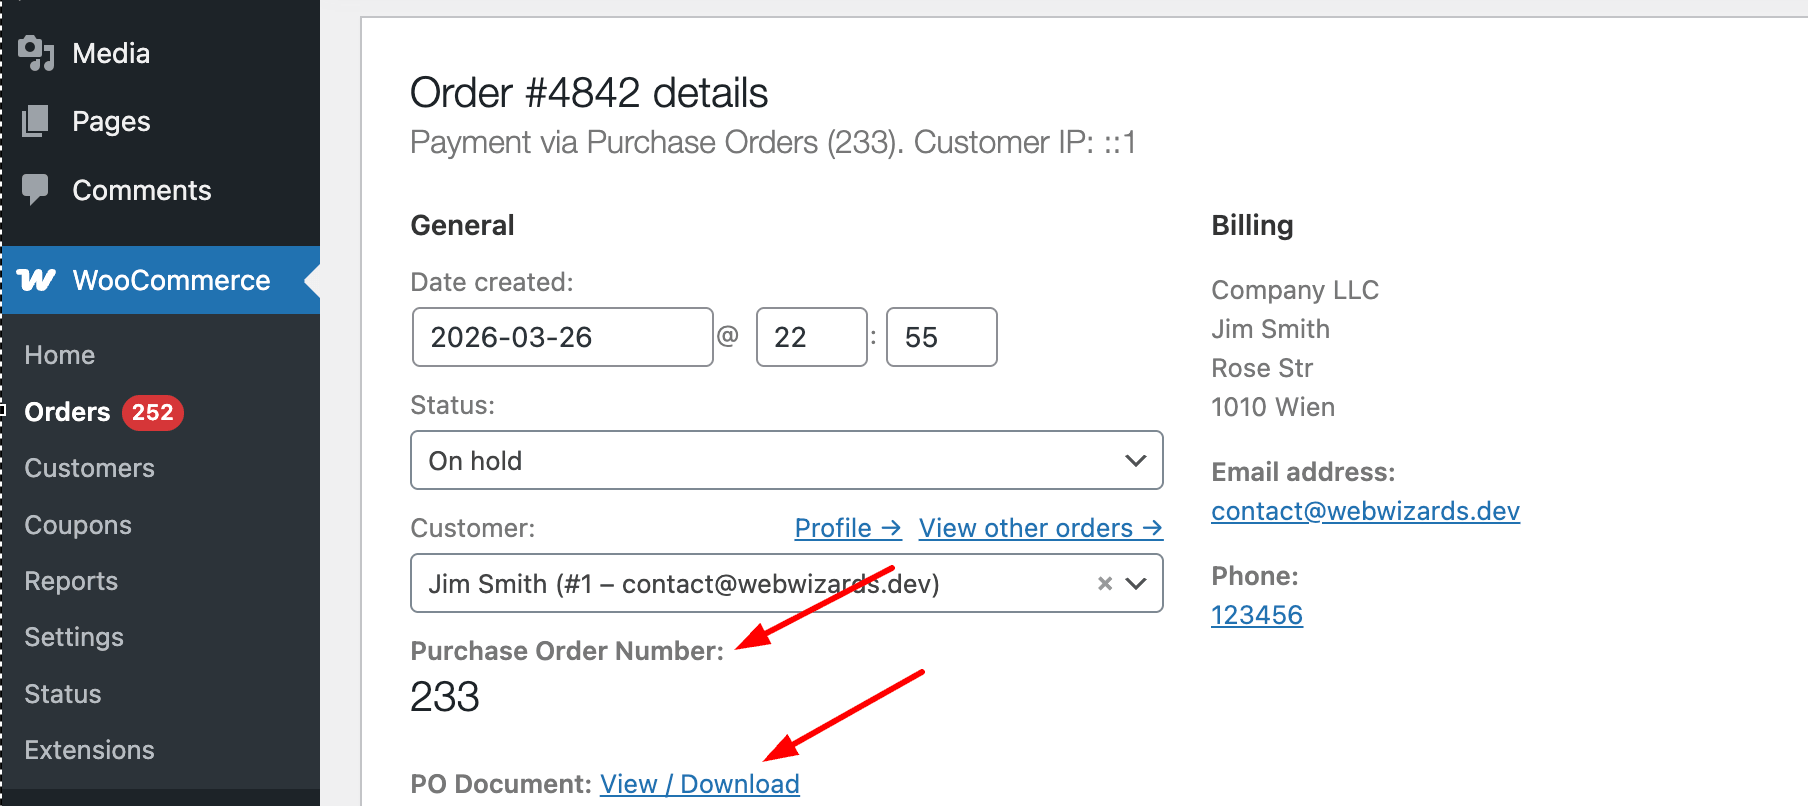This screenshot has height=806, width=1808.
Task: Open the Orders count badge 252
Action: pos(152,412)
